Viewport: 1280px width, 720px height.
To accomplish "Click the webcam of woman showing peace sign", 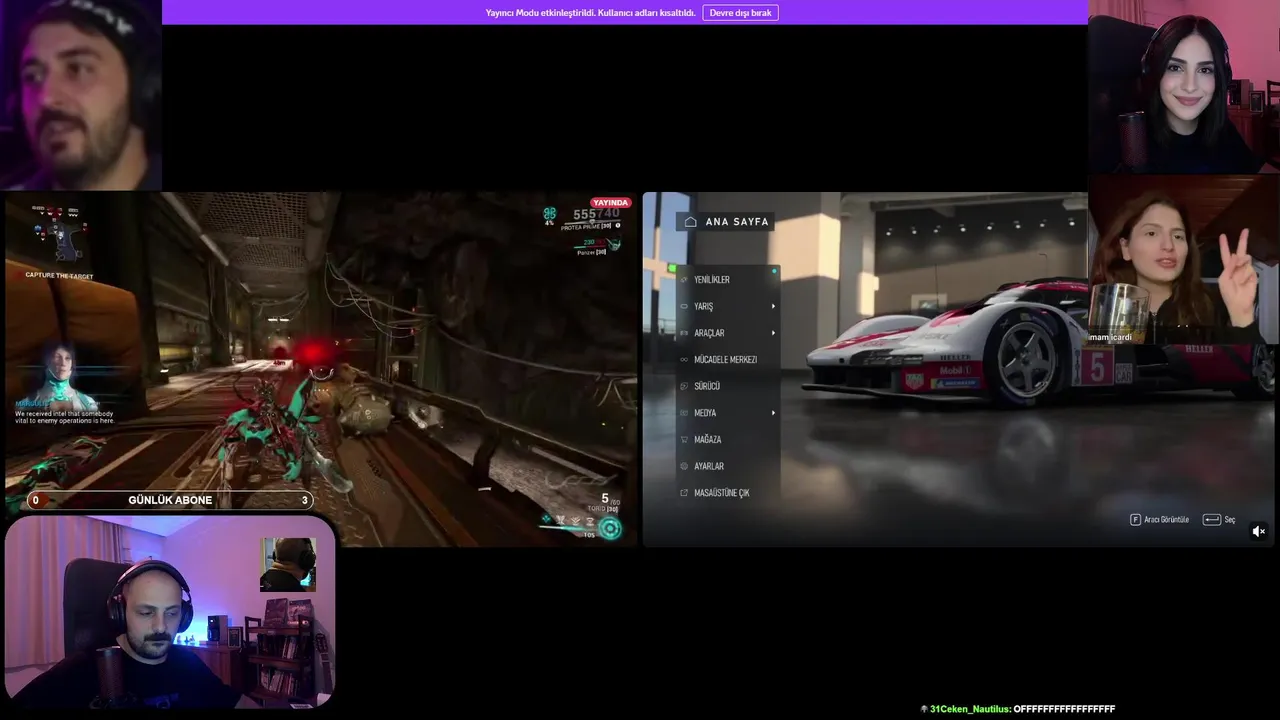I will pos(1184,260).
